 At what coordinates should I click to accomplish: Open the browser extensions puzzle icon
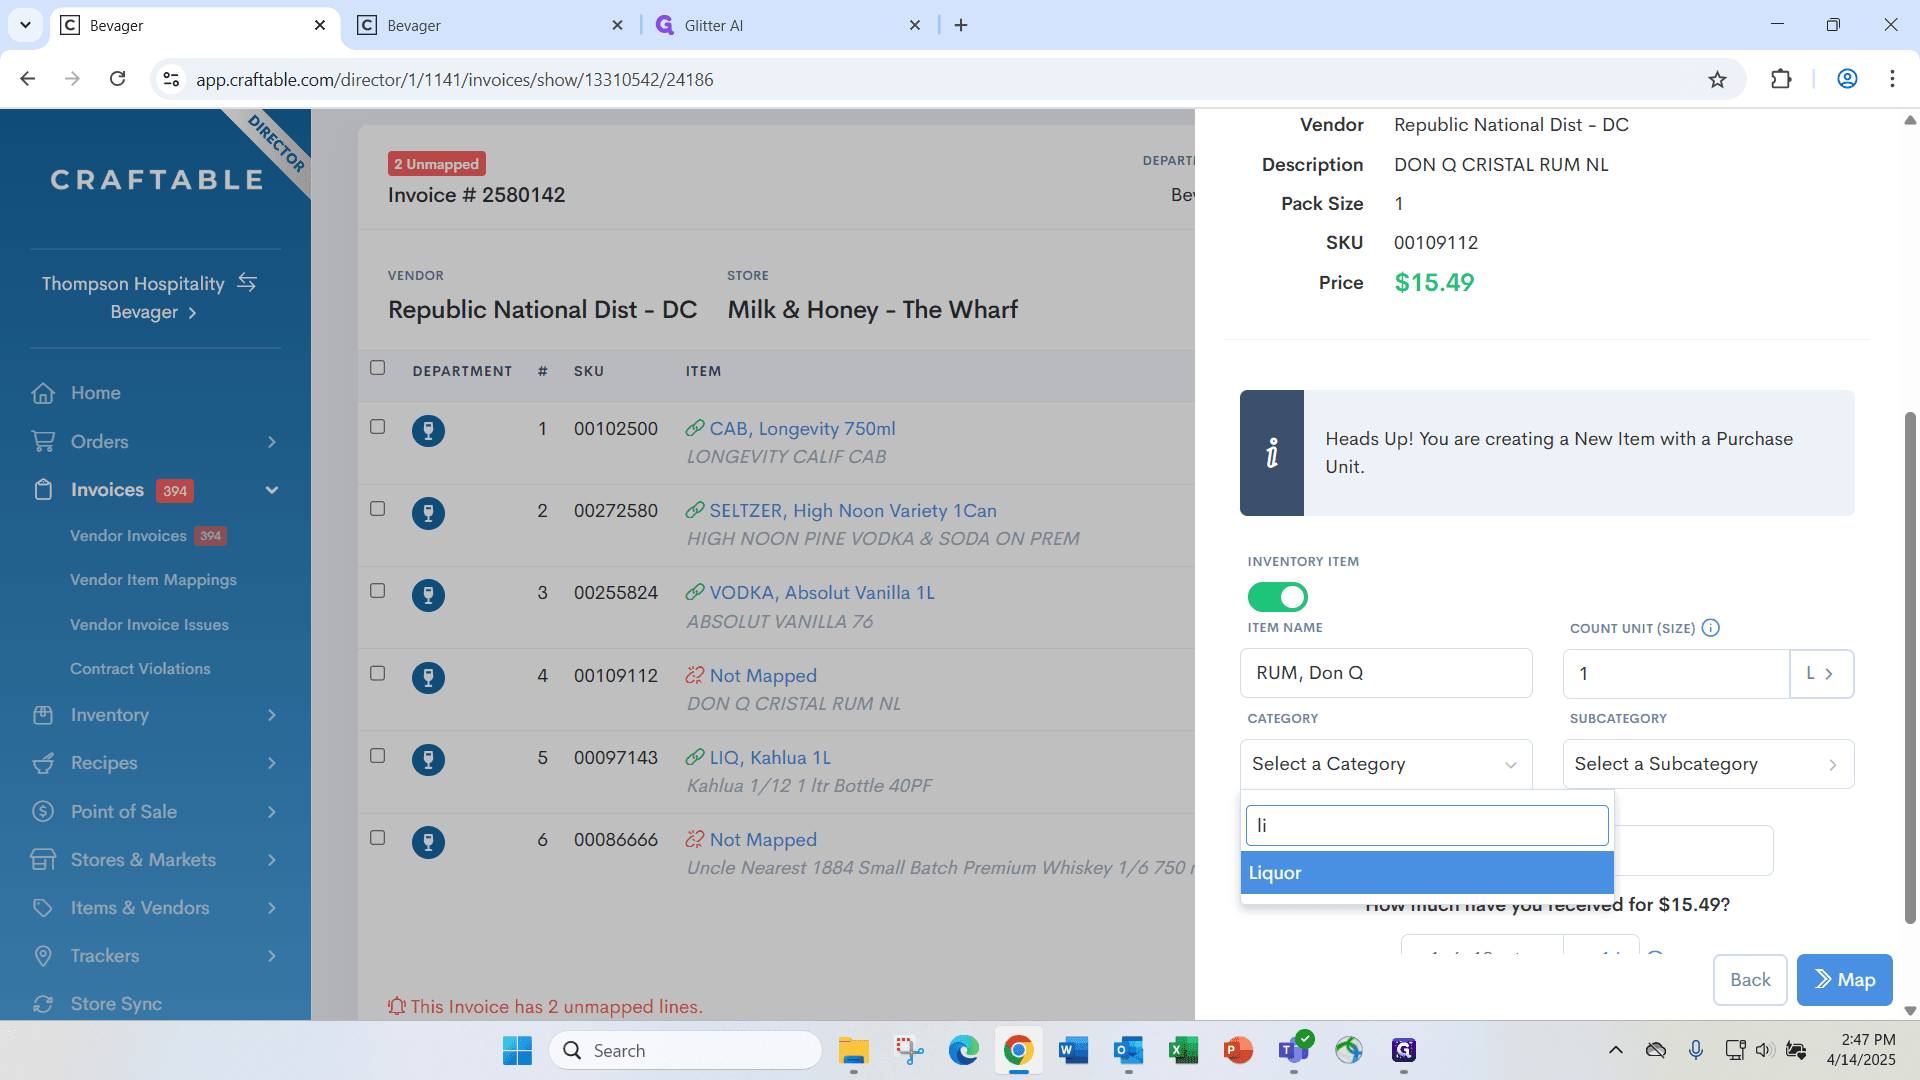(1781, 80)
